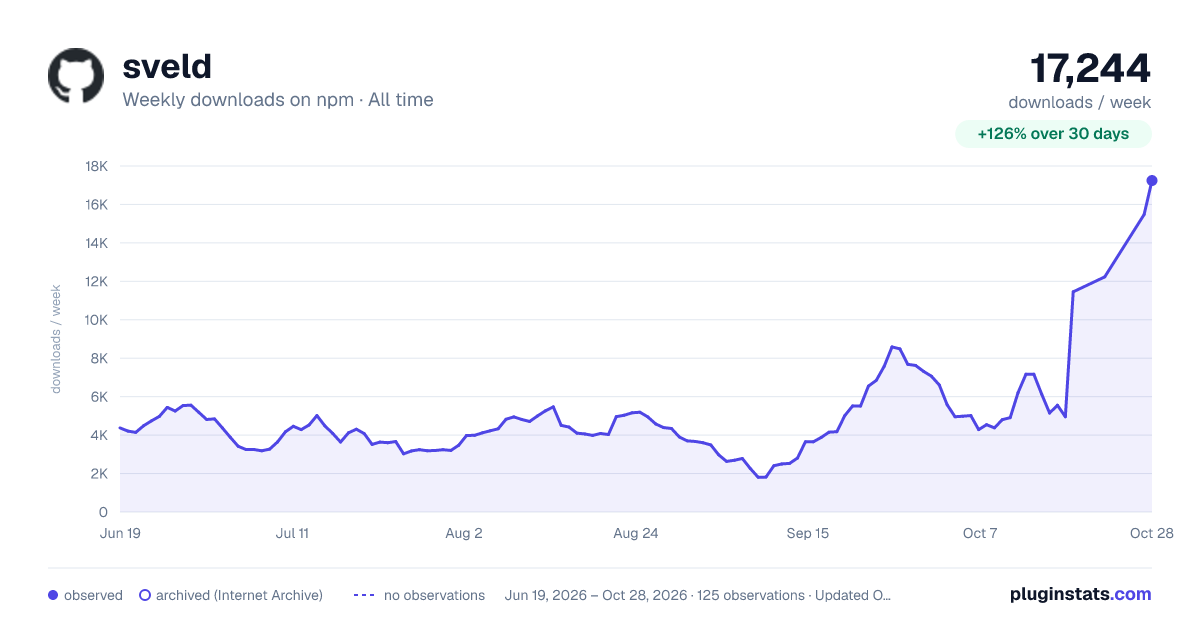Click the latest data point marker
The height and width of the screenshot is (630, 1200).
coord(1152,180)
